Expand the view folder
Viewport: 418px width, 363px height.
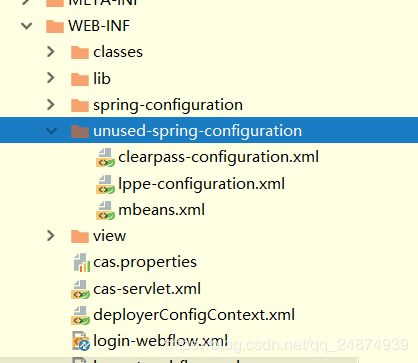click(51, 236)
